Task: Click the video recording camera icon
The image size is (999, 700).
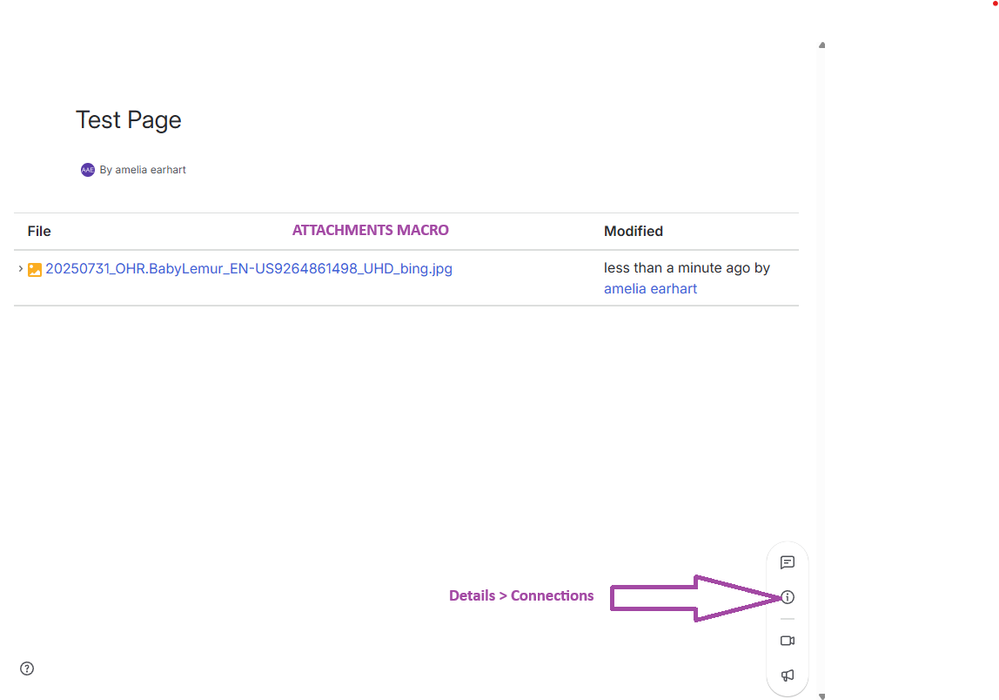Action: pyautogui.click(x=787, y=641)
